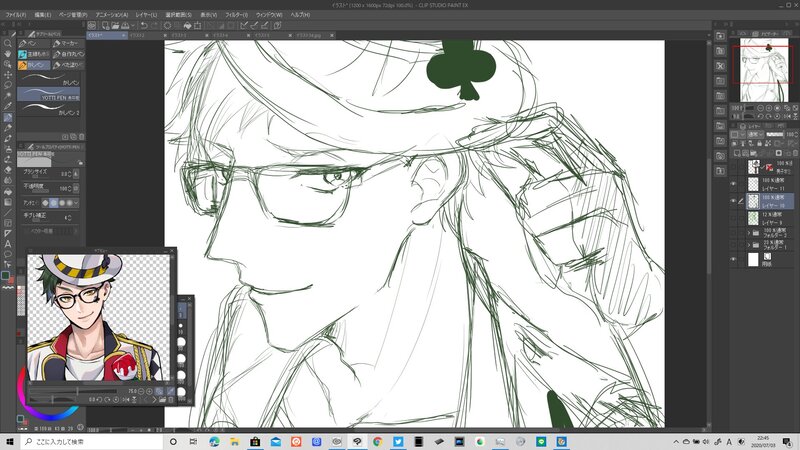800x450 pixels.
Task: Open the save dropdown arrow in command bar
Action: (133, 25)
